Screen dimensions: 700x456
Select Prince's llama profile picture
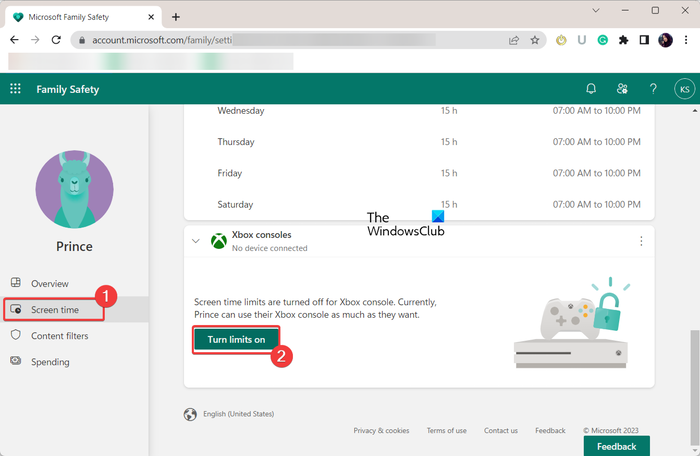pyautogui.click(x=74, y=189)
